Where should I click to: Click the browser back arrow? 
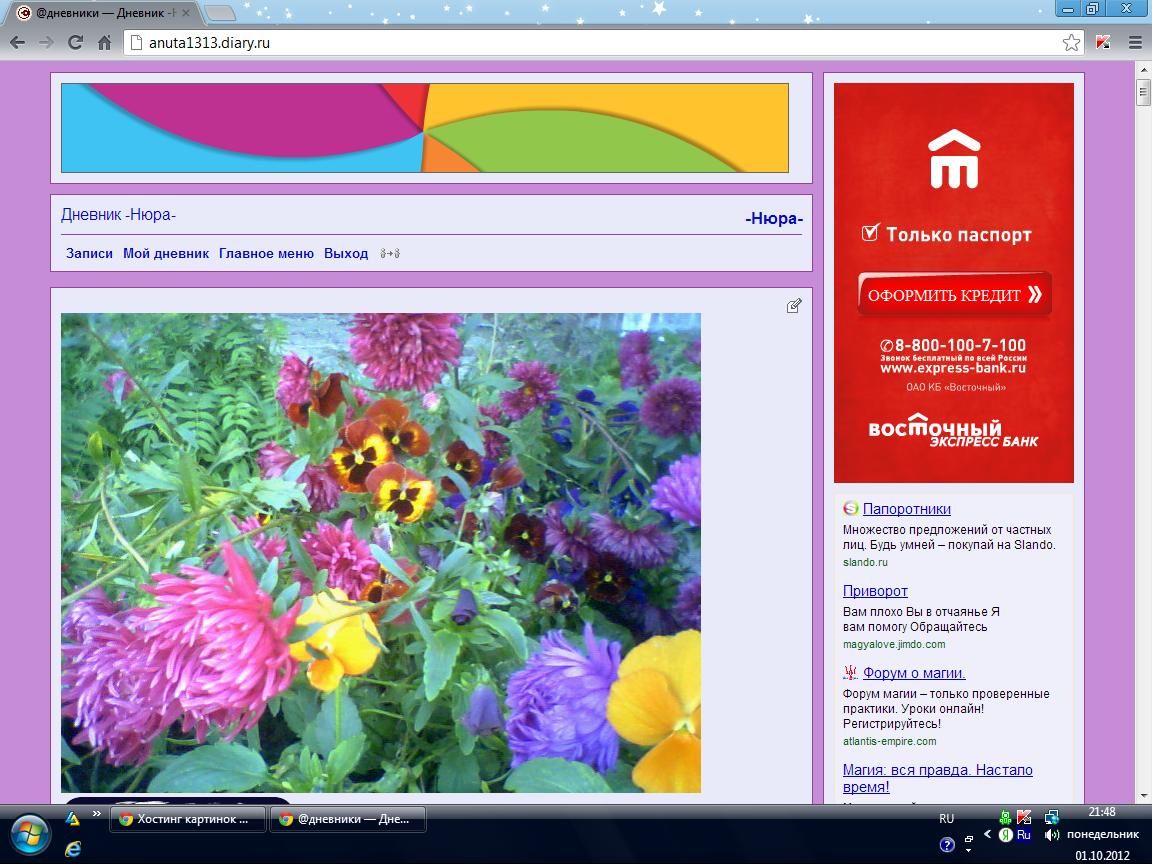[x=18, y=43]
